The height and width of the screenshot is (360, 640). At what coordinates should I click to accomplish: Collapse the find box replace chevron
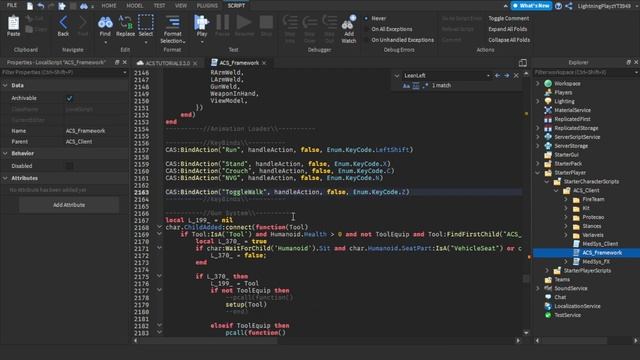coord(397,76)
